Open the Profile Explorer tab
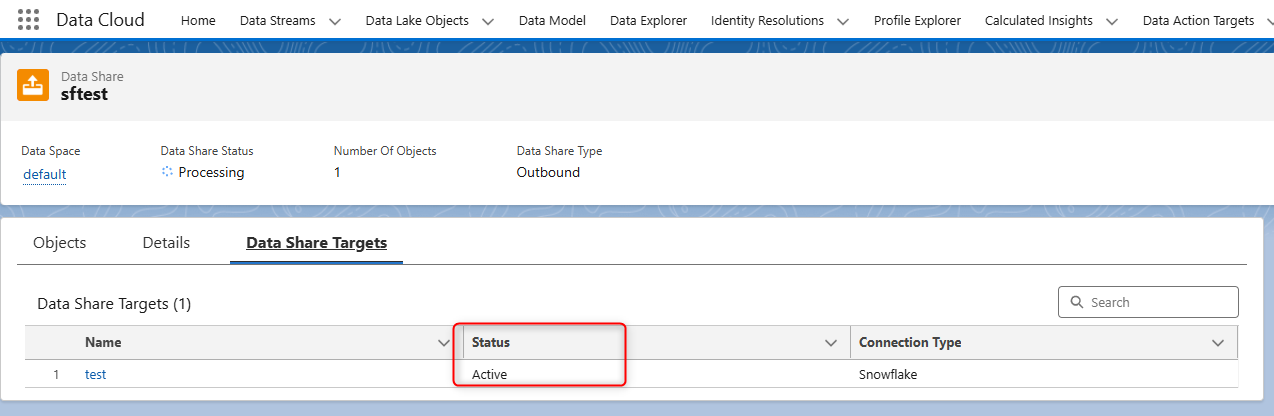 pos(917,20)
